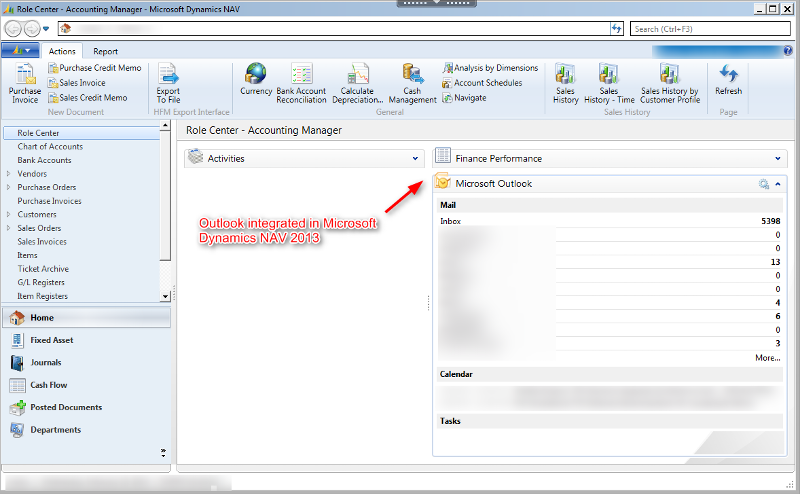Expand the Vendors tree node
This screenshot has width=800, height=494.
pos(9,174)
